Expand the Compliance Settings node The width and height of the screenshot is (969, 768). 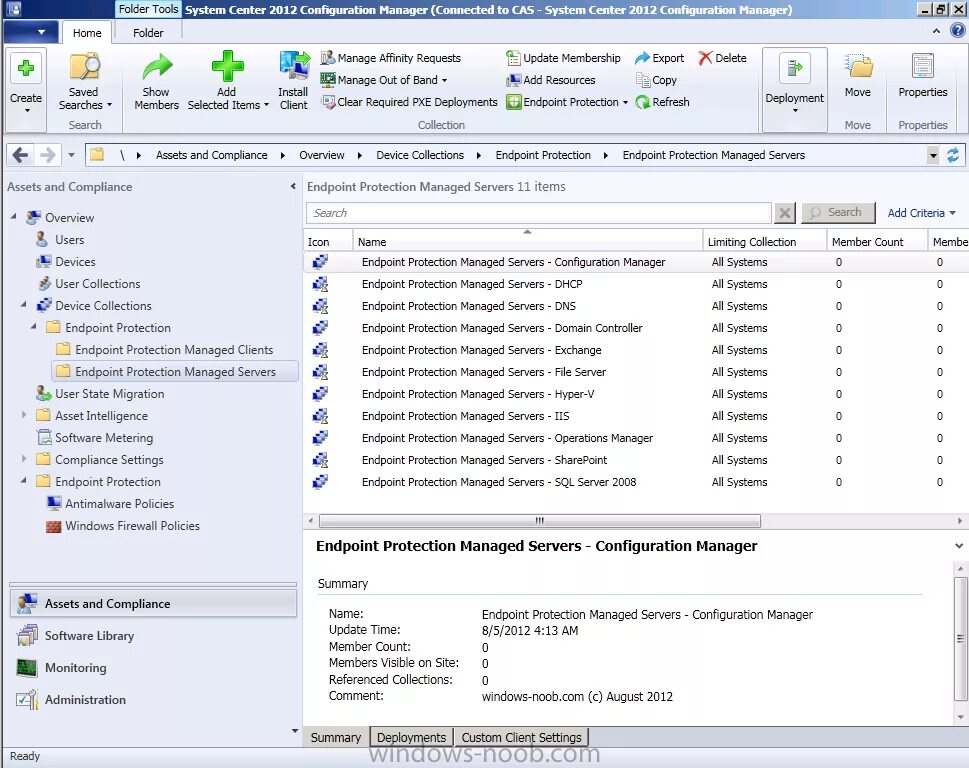pyautogui.click(x=24, y=458)
